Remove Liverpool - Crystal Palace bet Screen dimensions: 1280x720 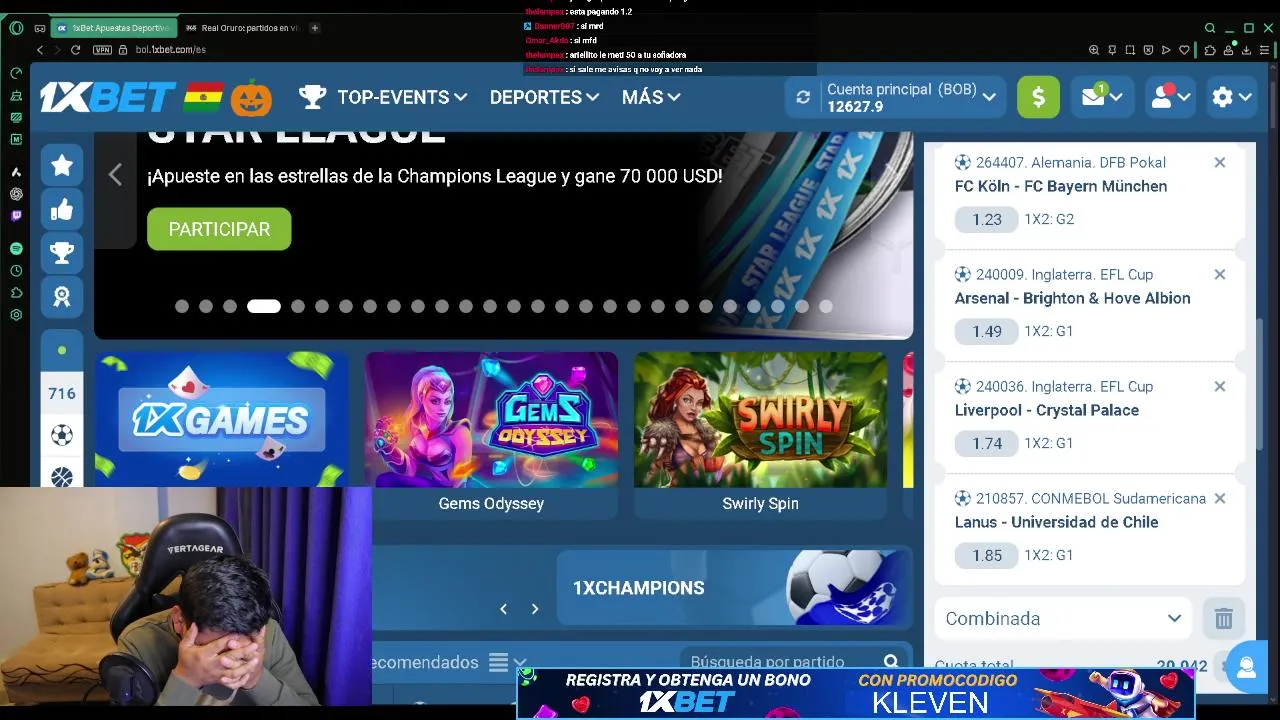point(1219,386)
